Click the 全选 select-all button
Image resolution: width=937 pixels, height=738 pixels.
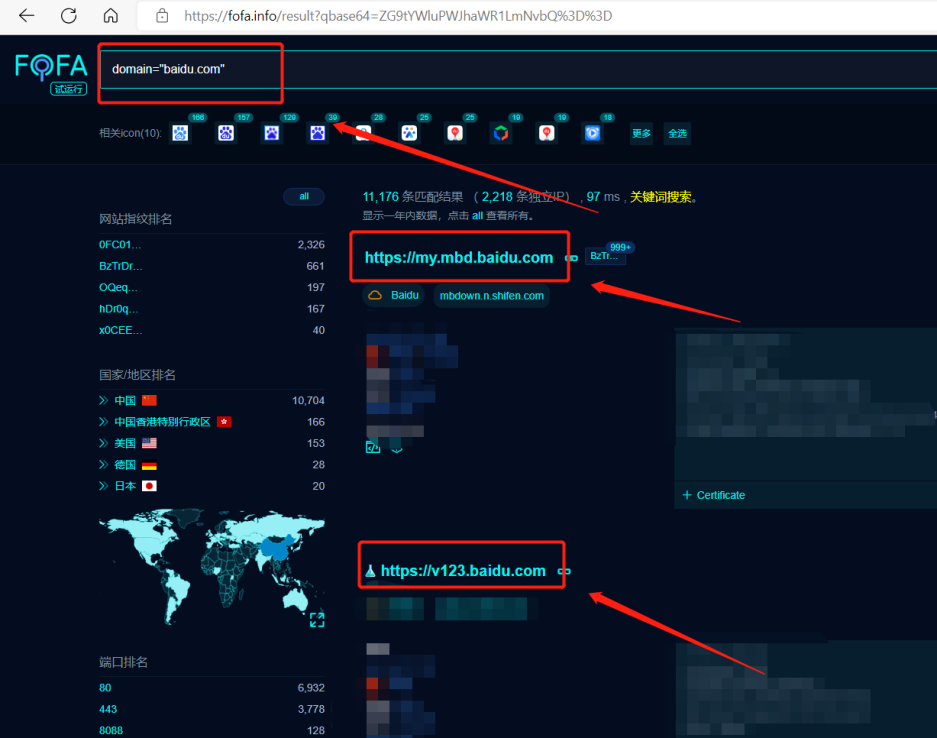[x=677, y=133]
